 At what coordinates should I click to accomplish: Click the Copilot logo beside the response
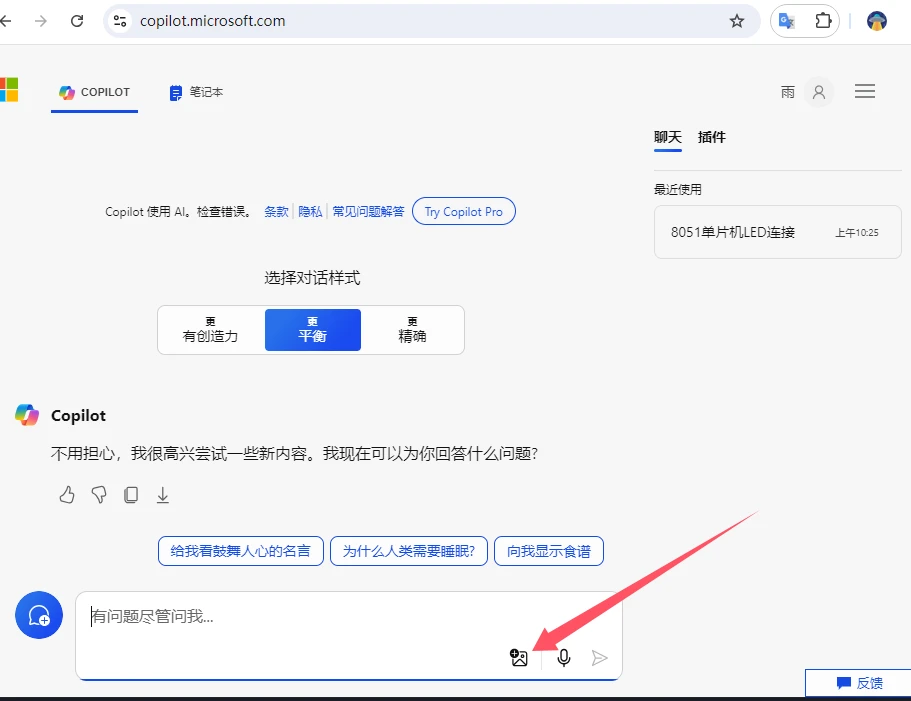tap(27, 415)
